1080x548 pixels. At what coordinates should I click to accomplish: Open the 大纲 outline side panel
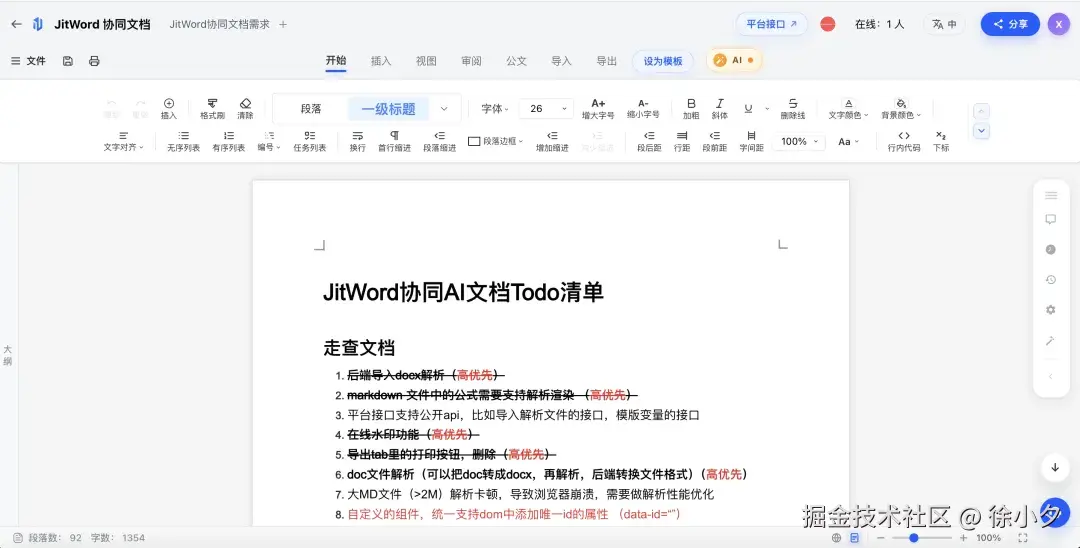(8, 355)
